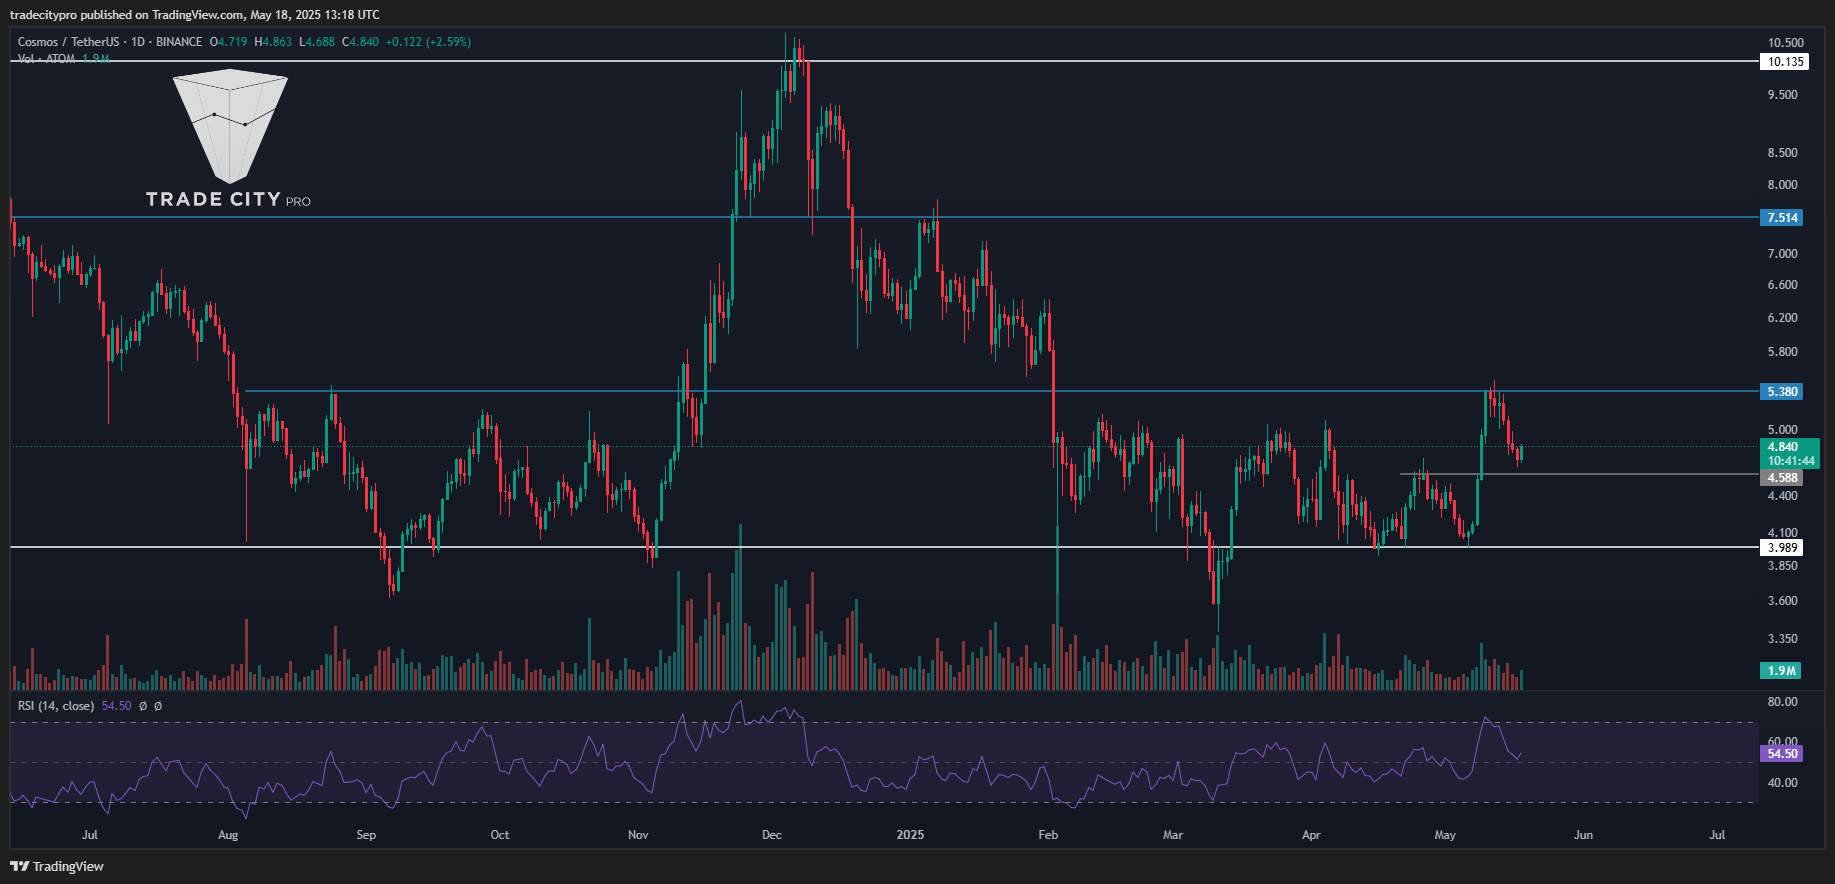1835x884 pixels.
Task: Click the Dec label on time axis
Action: 772,835
